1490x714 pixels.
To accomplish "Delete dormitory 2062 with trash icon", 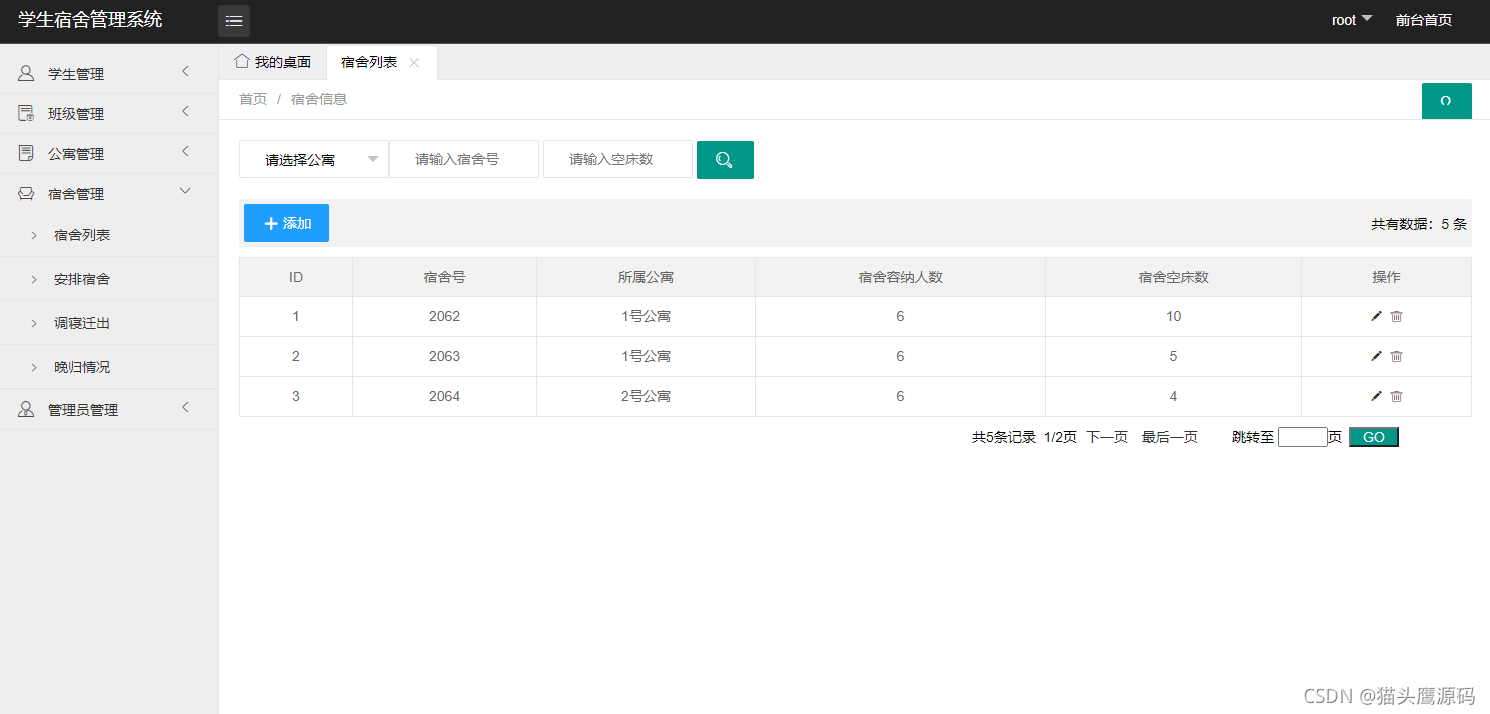I will [x=1397, y=316].
